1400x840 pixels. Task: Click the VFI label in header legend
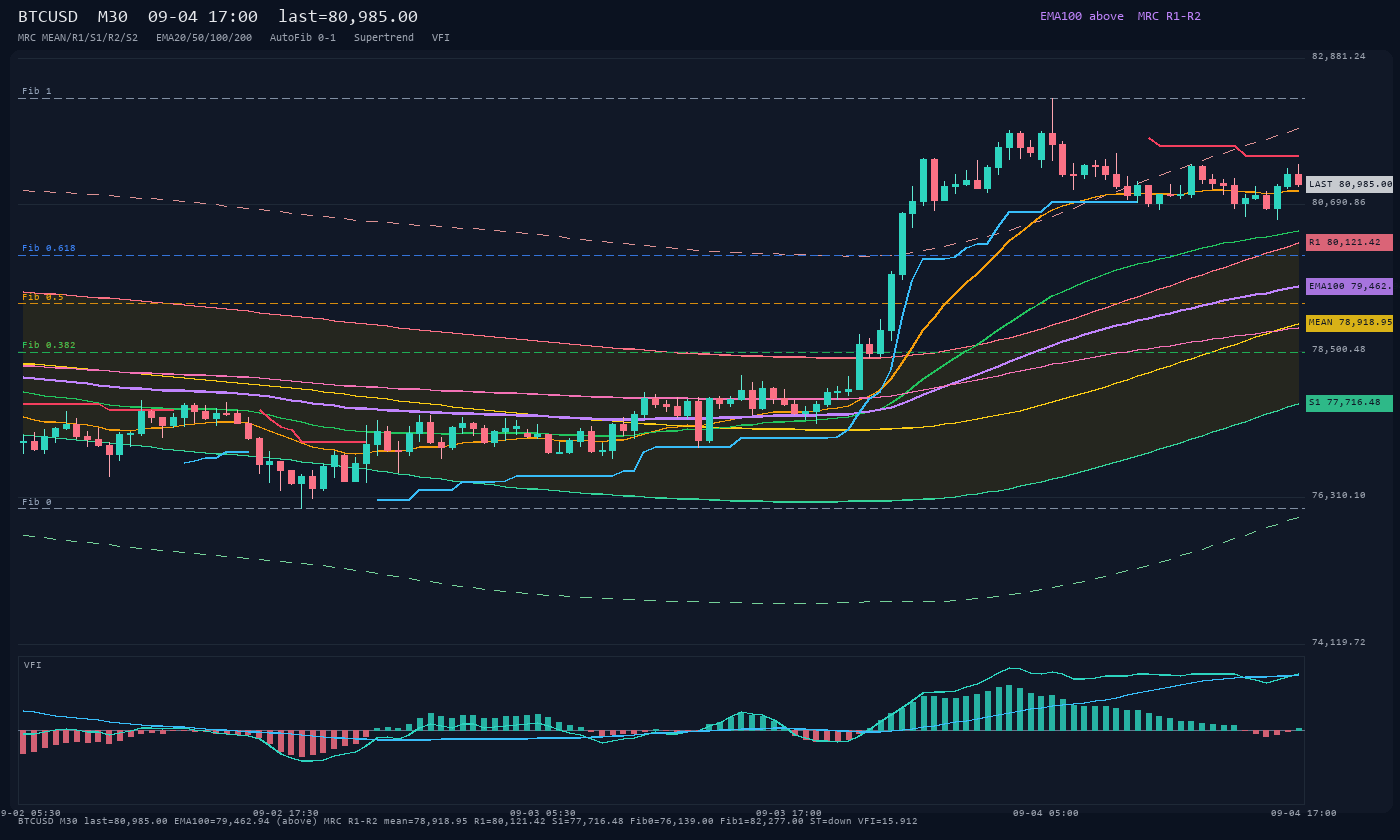pyautogui.click(x=441, y=38)
